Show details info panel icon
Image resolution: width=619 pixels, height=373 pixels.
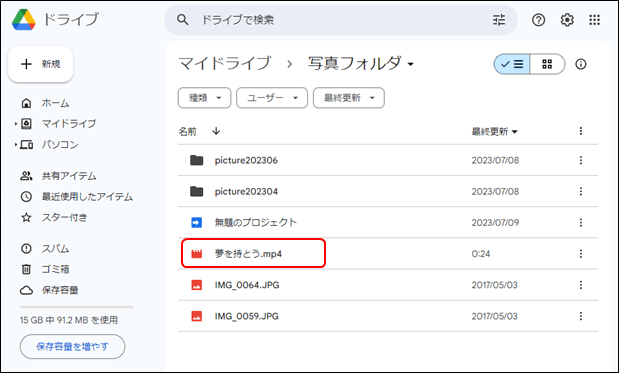581,64
